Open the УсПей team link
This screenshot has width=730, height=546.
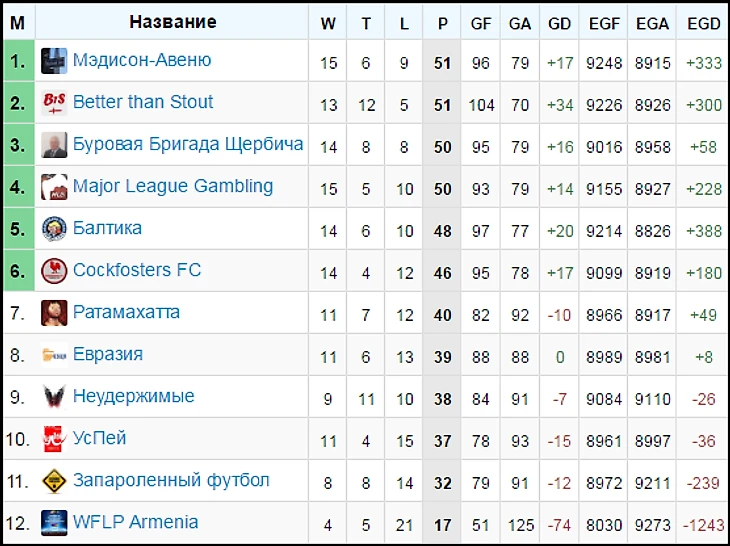(99, 438)
